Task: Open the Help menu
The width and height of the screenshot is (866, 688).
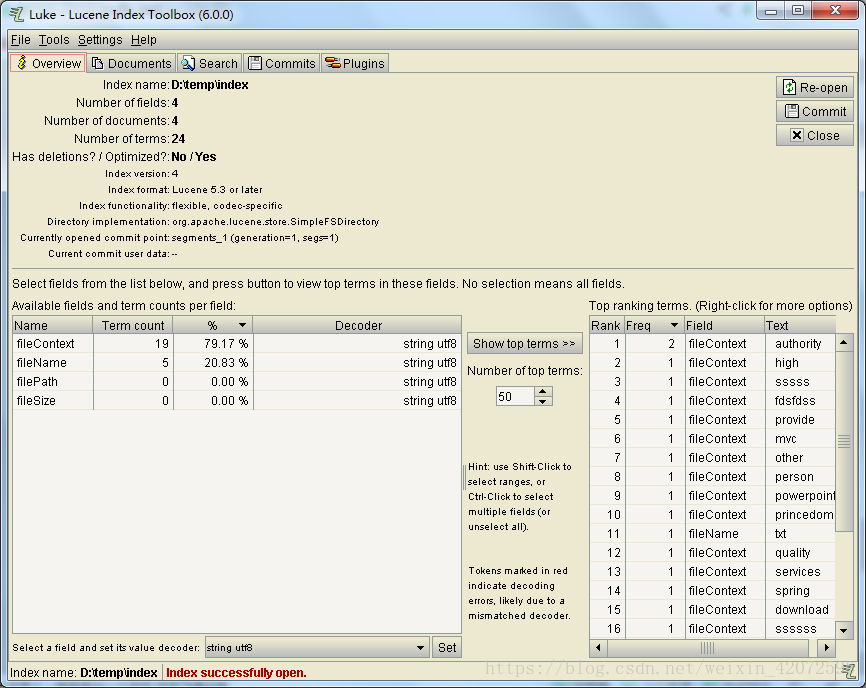Action: point(144,40)
